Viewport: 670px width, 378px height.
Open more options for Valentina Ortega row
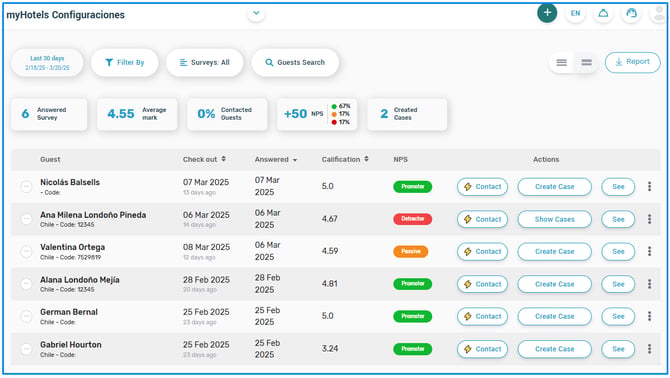[649, 251]
